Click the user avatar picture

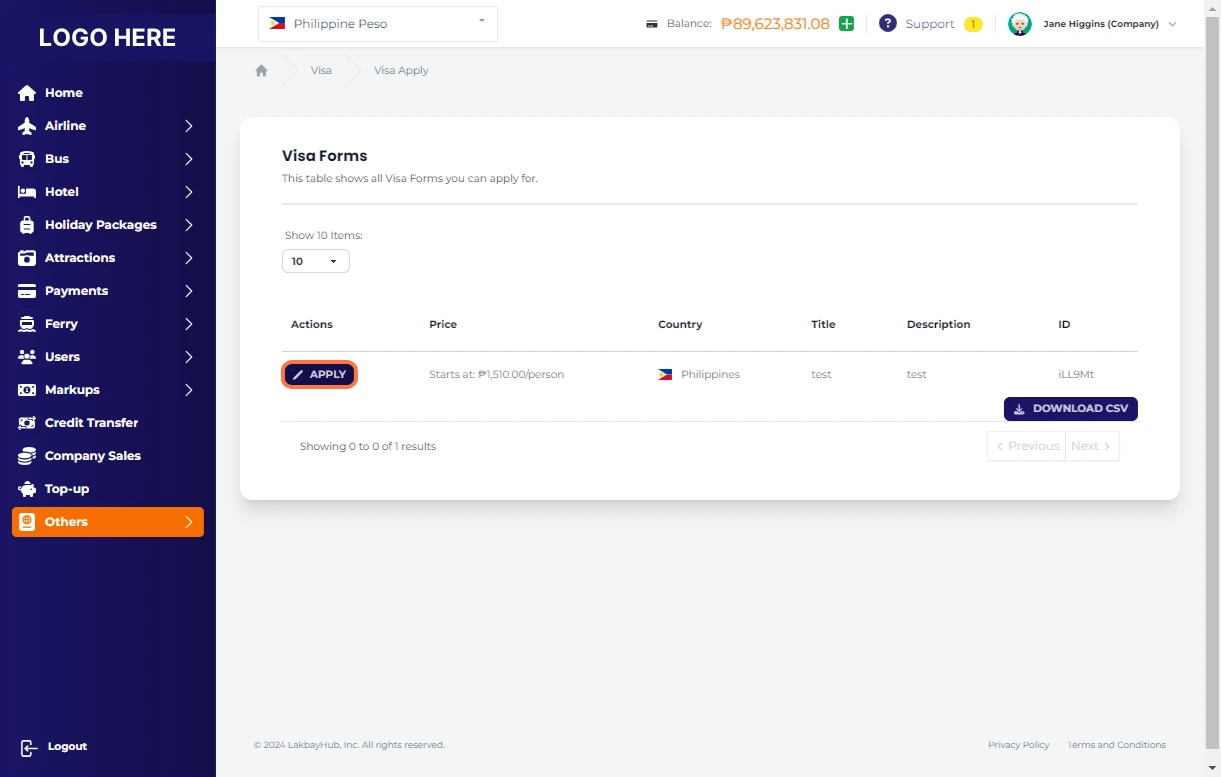(x=1019, y=24)
